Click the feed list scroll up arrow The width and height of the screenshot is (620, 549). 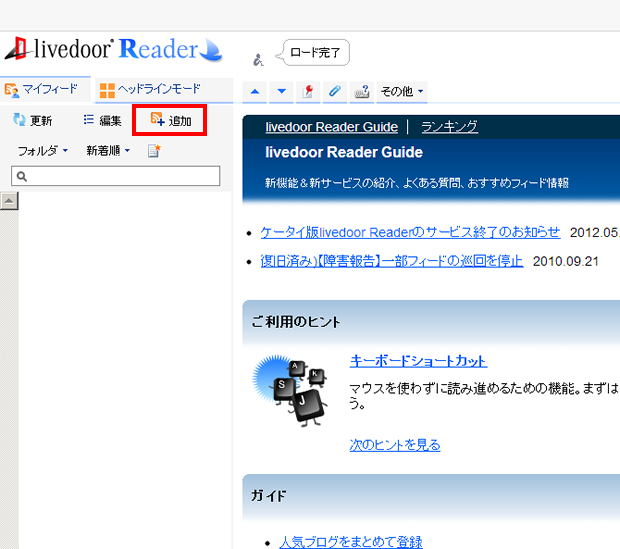pos(9,201)
